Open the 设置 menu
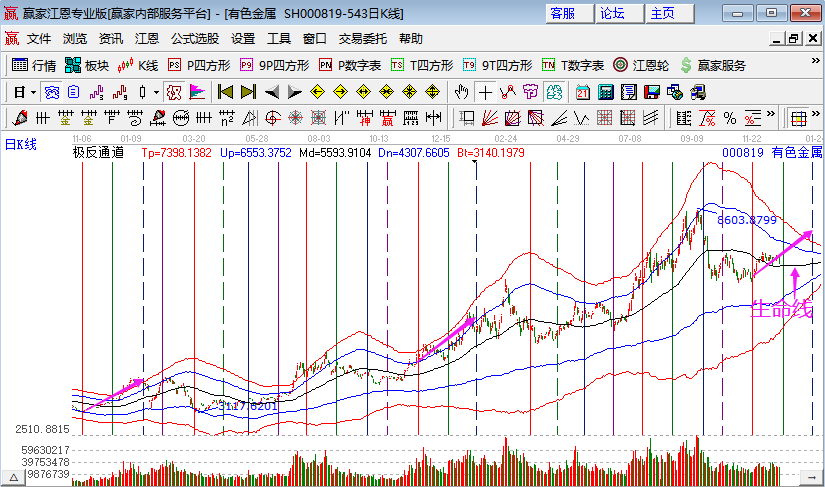This screenshot has width=825, height=487. pos(243,38)
